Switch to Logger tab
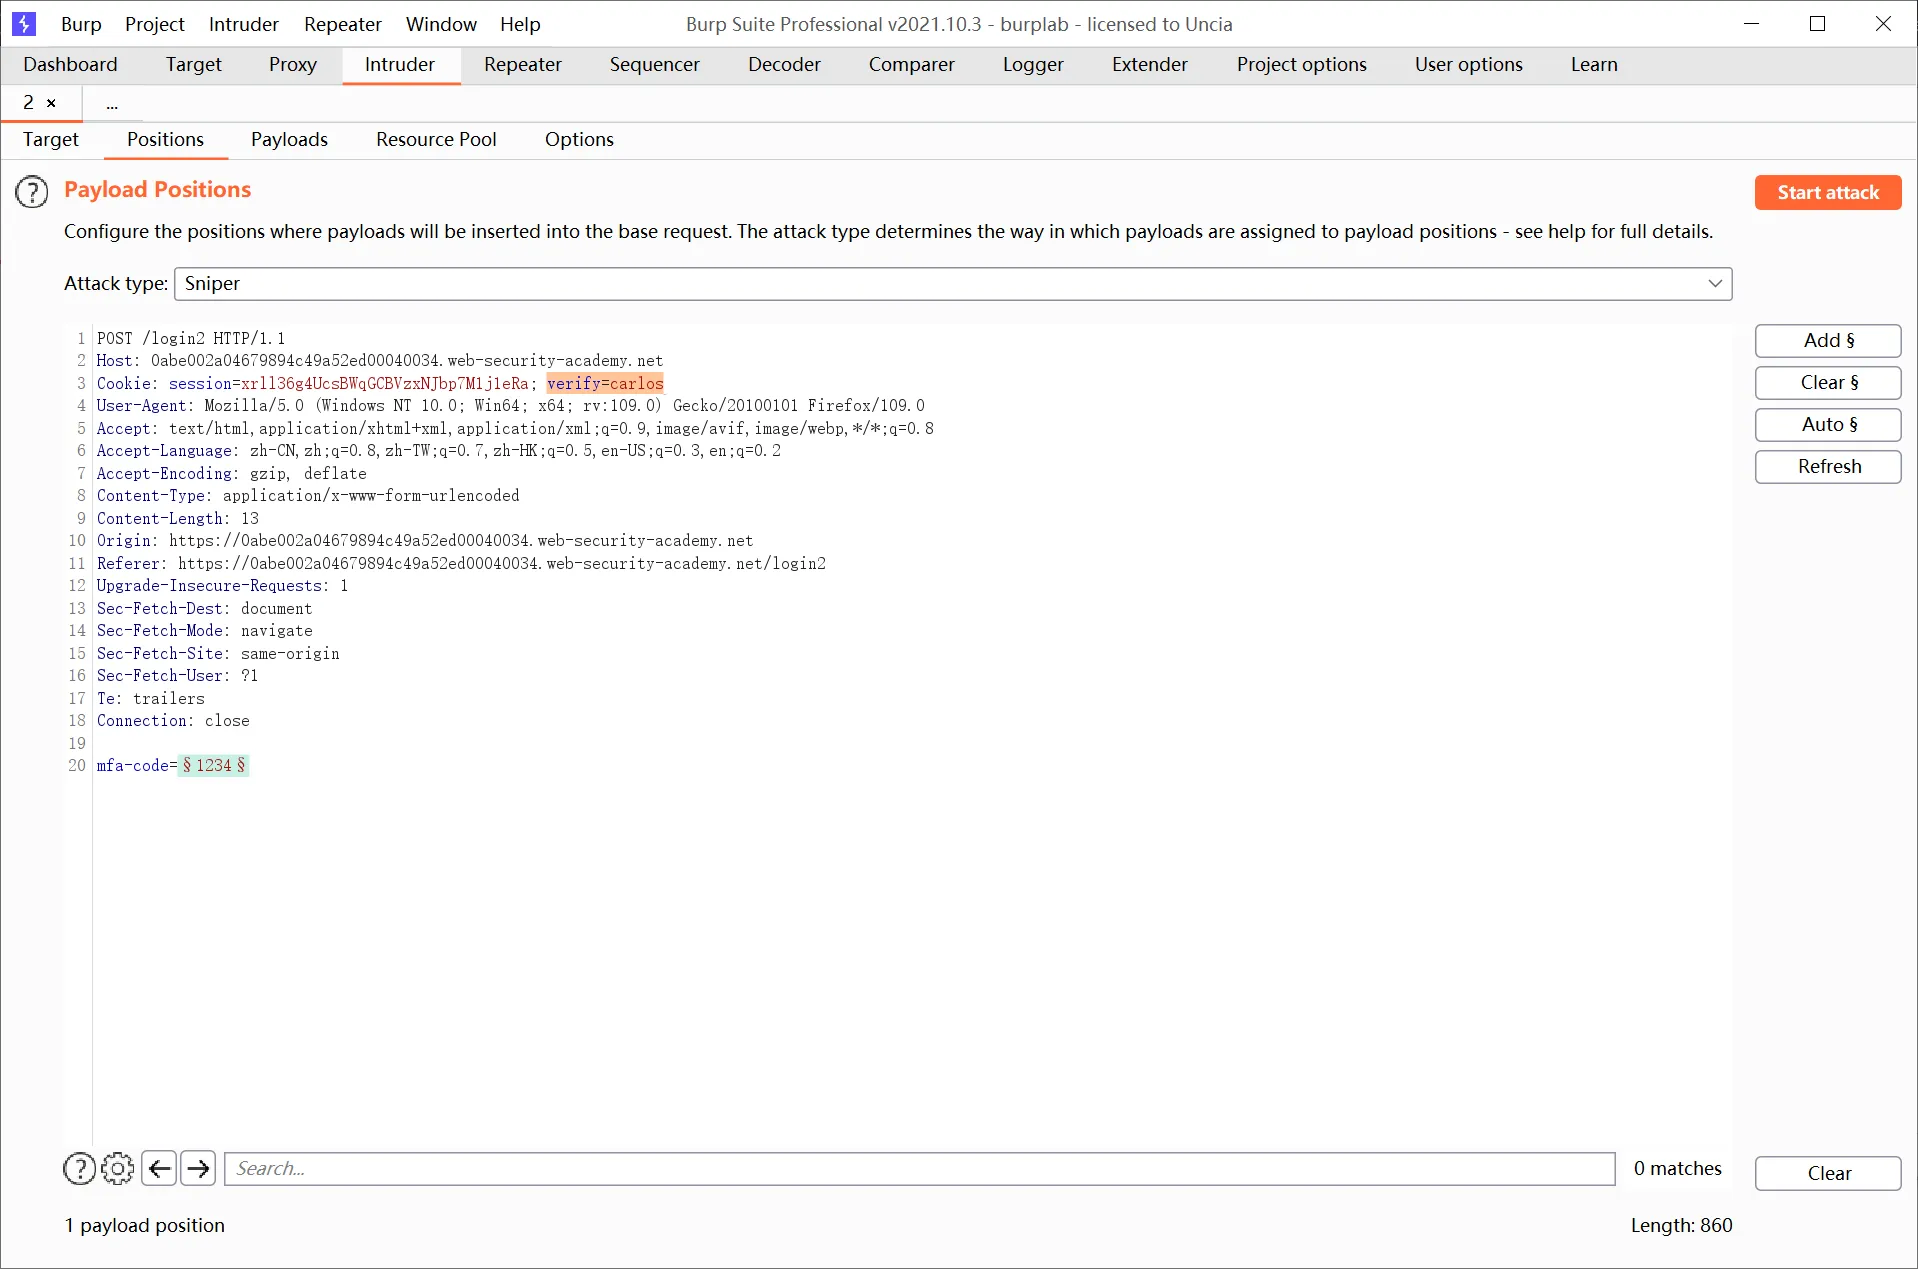This screenshot has height=1269, width=1918. click(1033, 64)
